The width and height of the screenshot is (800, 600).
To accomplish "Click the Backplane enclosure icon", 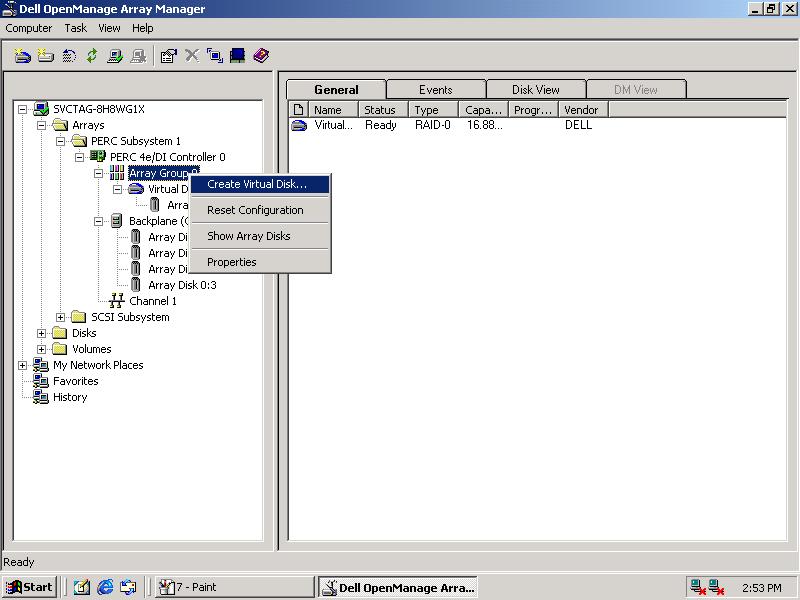I will click(117, 221).
